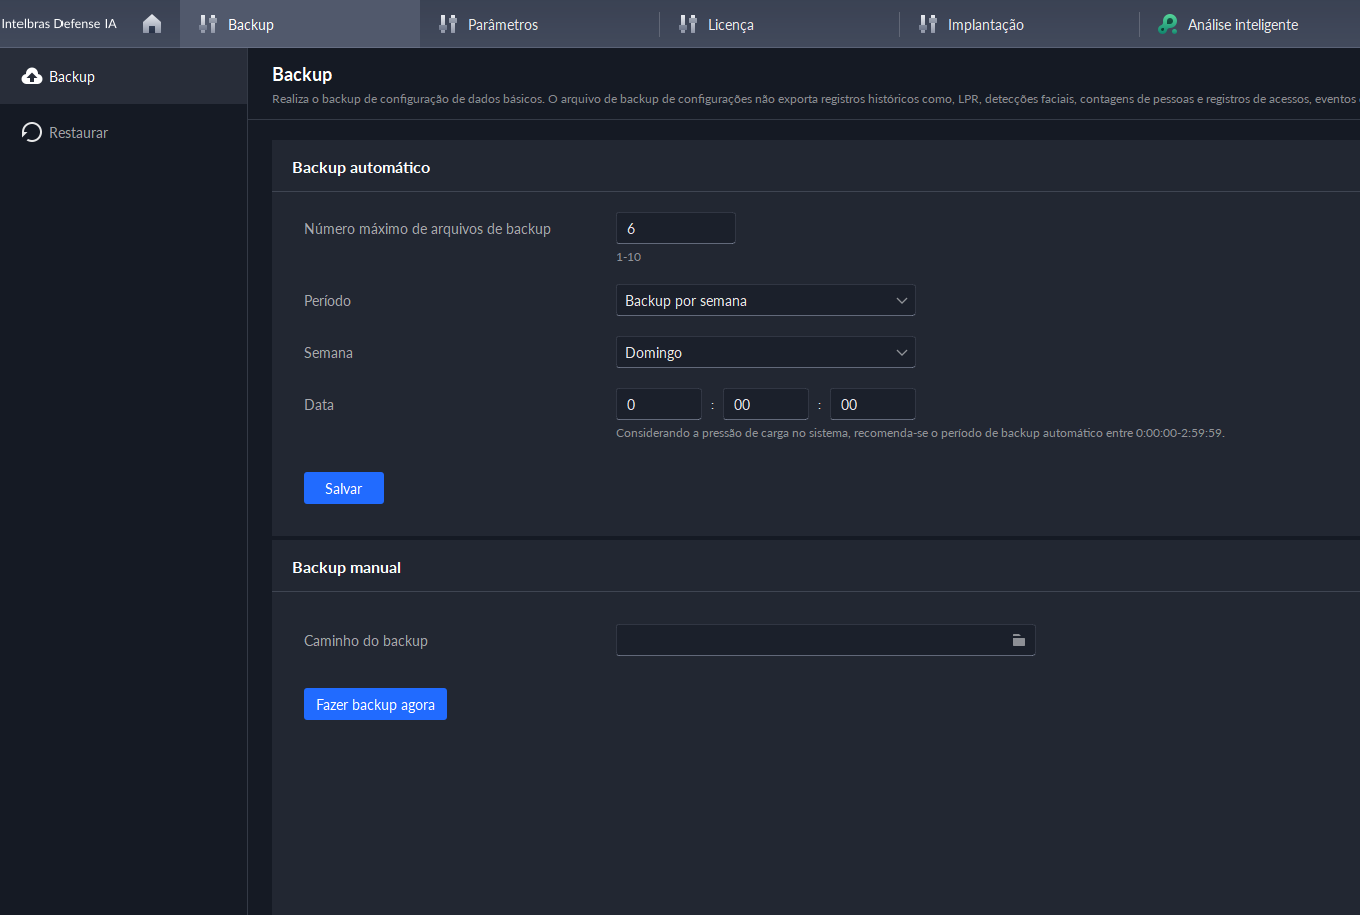Screen dimensions: 1360x915
Task: Expand the Semana dropdown showing Domingo
Action: pyautogui.click(x=765, y=353)
